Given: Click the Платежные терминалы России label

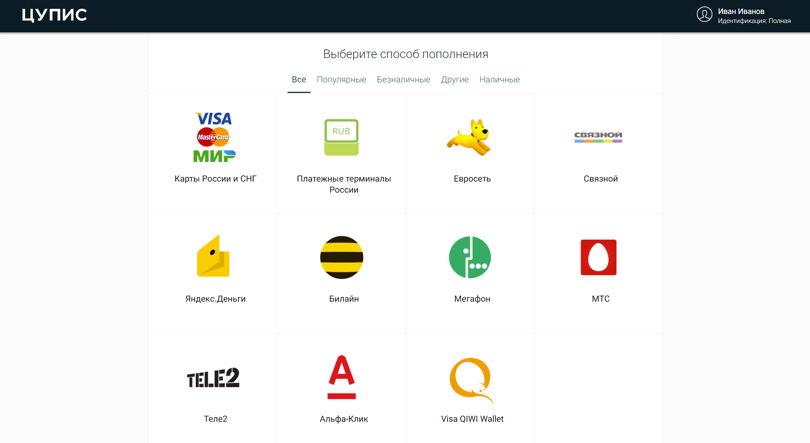Looking at the screenshot, I should [344, 184].
